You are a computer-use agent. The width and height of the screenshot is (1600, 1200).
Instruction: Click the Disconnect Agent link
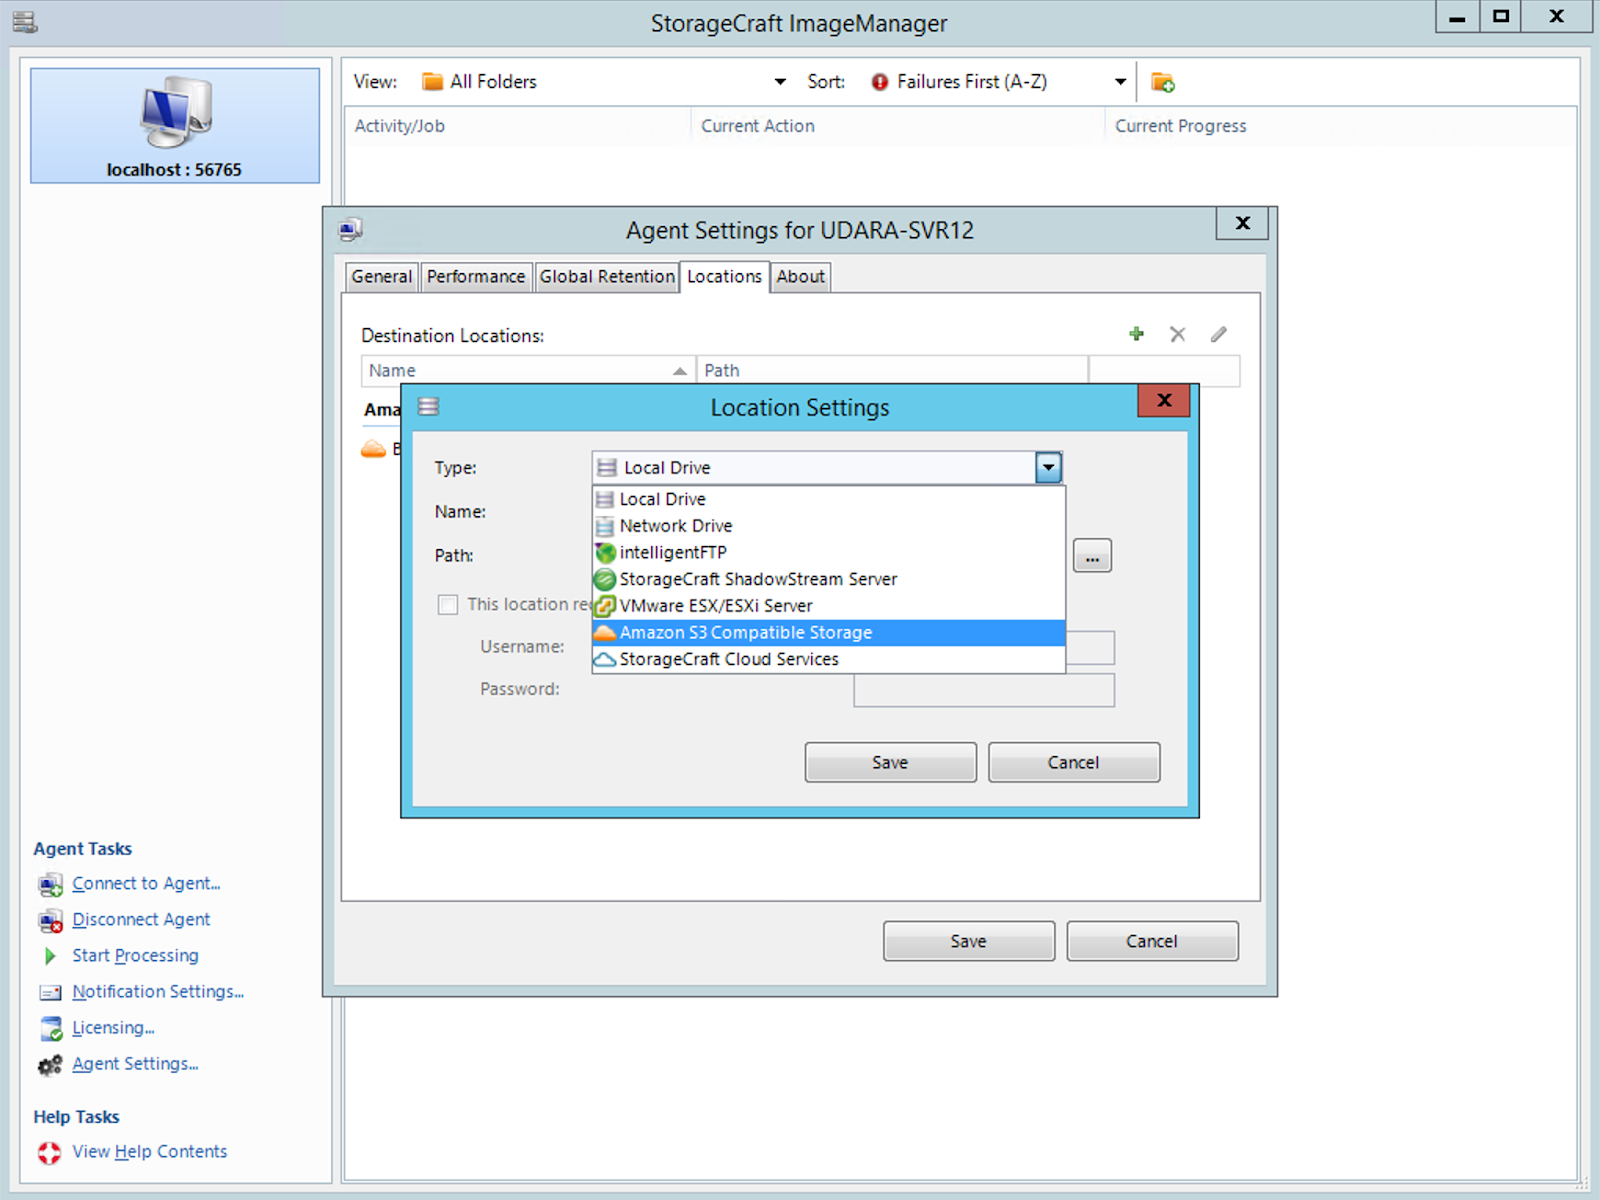pos(141,920)
